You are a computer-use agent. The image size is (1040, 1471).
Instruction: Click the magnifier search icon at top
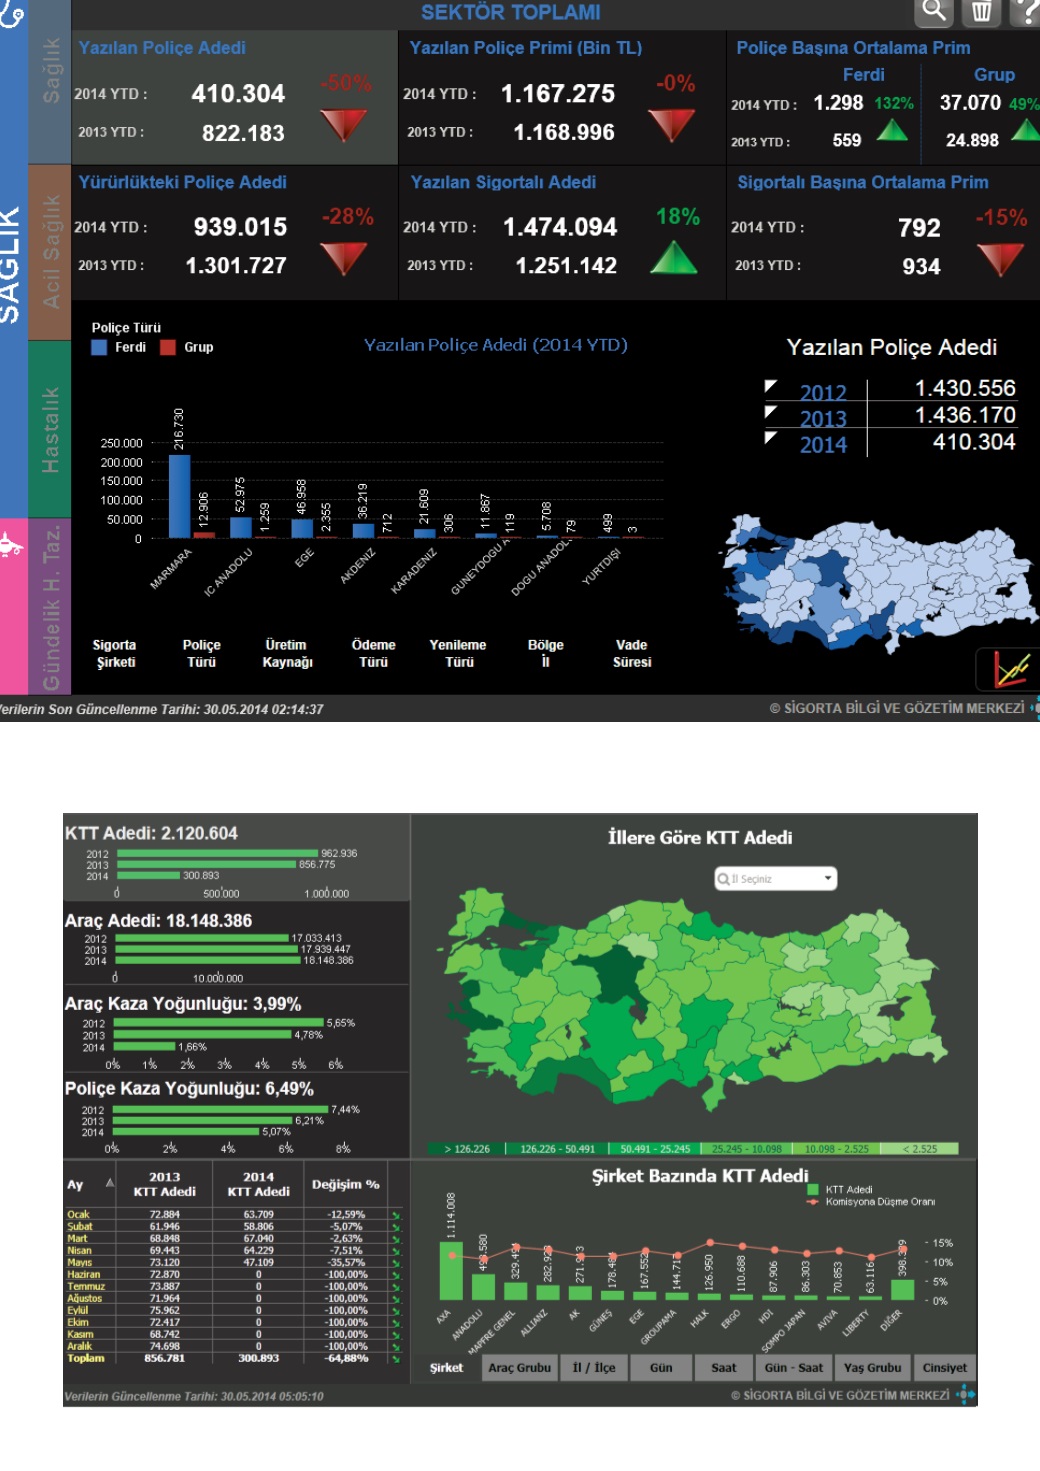933,11
